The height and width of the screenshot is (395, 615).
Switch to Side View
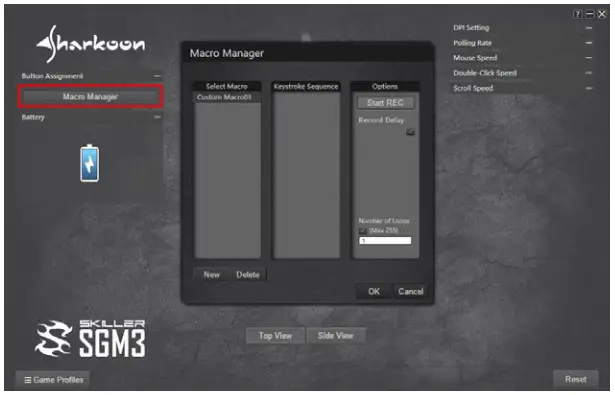tap(336, 336)
